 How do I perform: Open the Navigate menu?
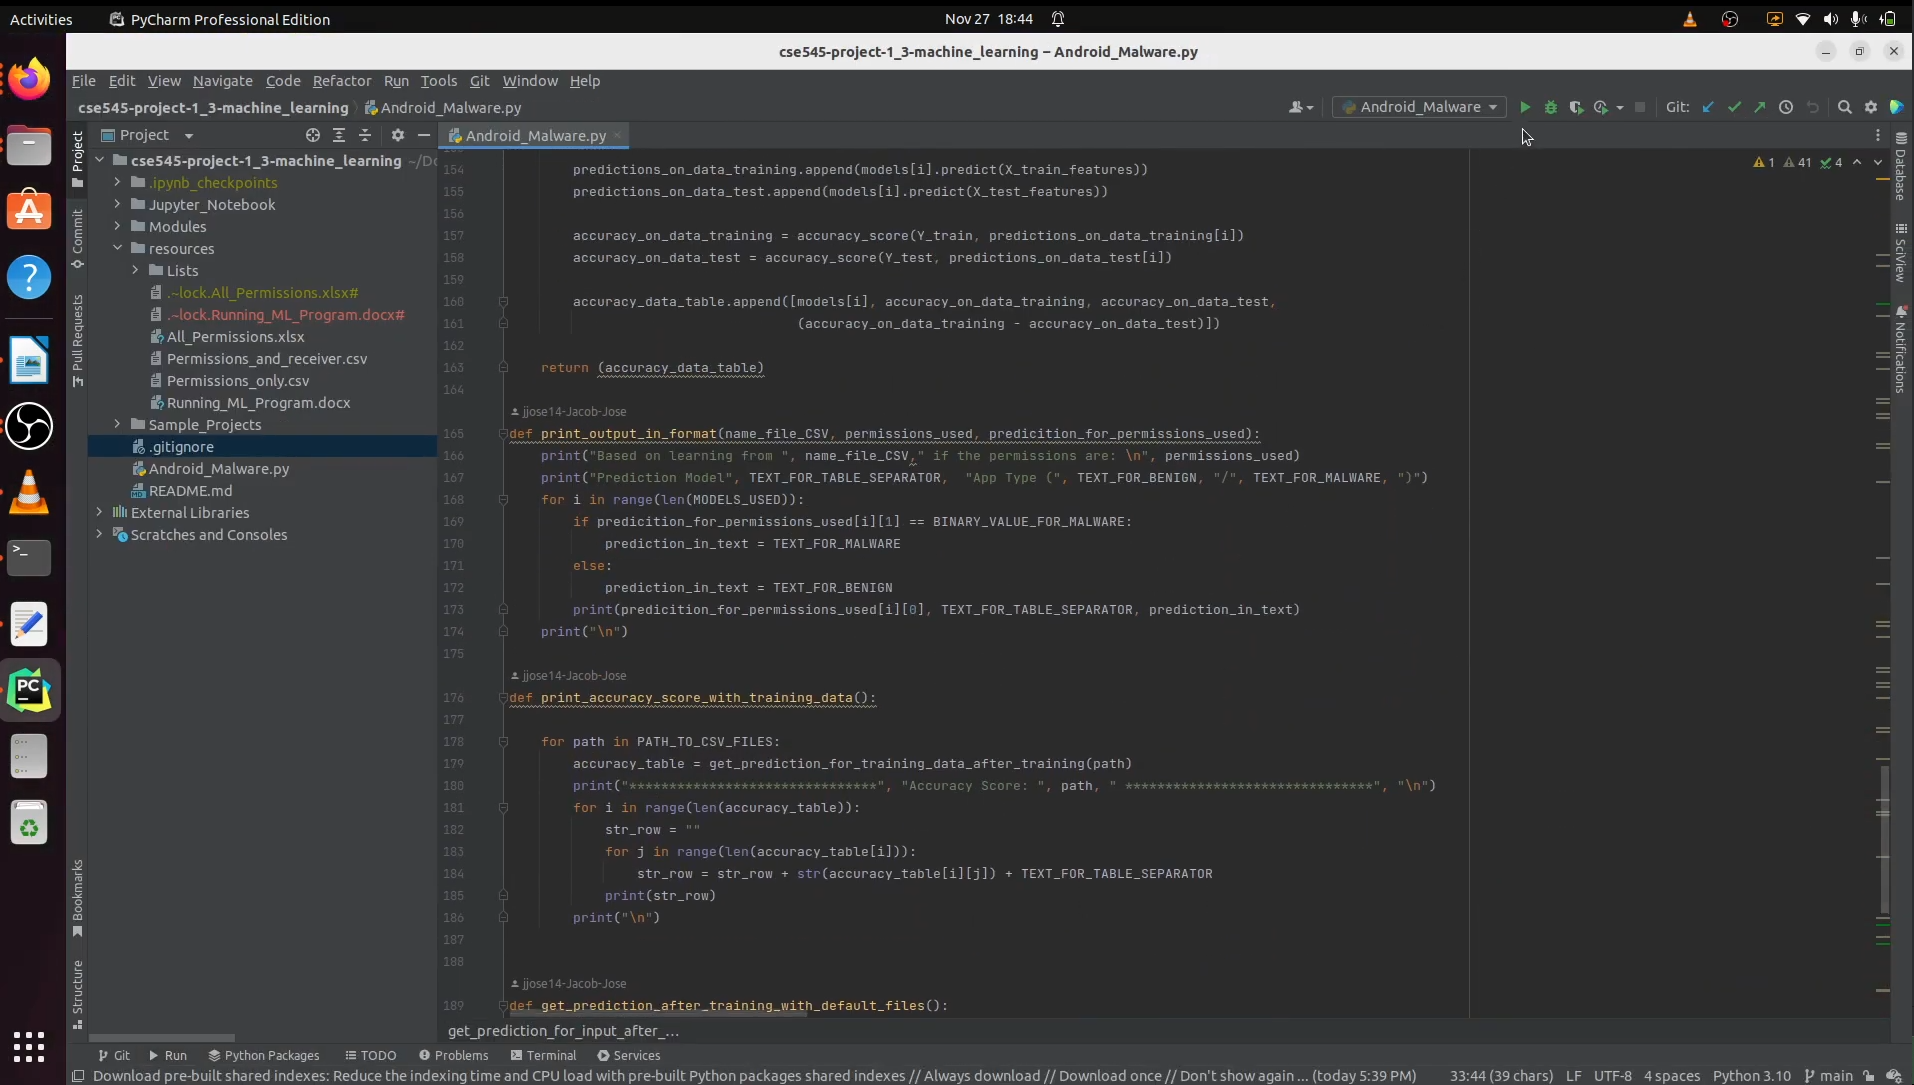point(222,81)
